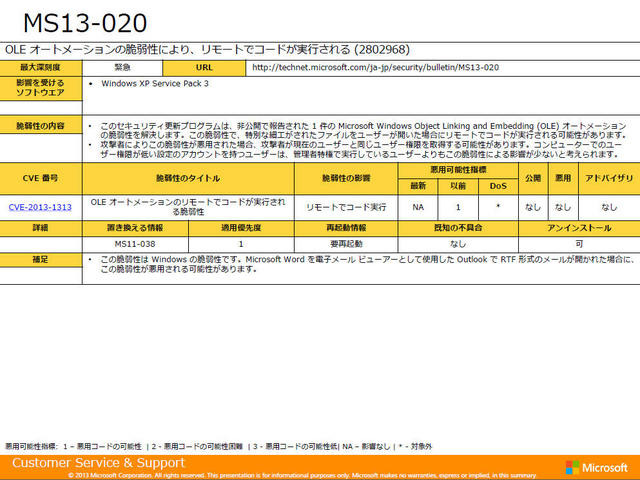Click the アンインストール header
Viewport: 640px width, 480px height.
coord(579,228)
